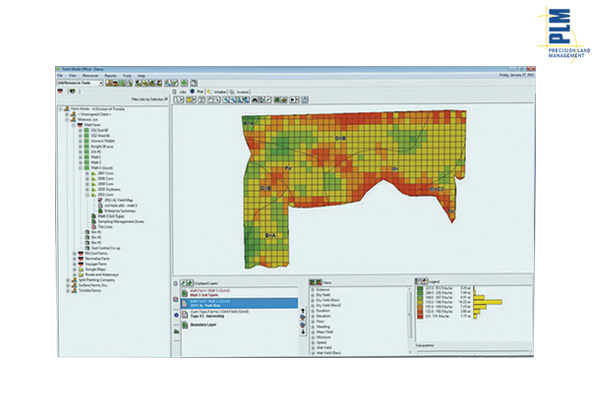Select Enterprise Summary in the tree
Screen dimensions: 600x400
[120, 211]
